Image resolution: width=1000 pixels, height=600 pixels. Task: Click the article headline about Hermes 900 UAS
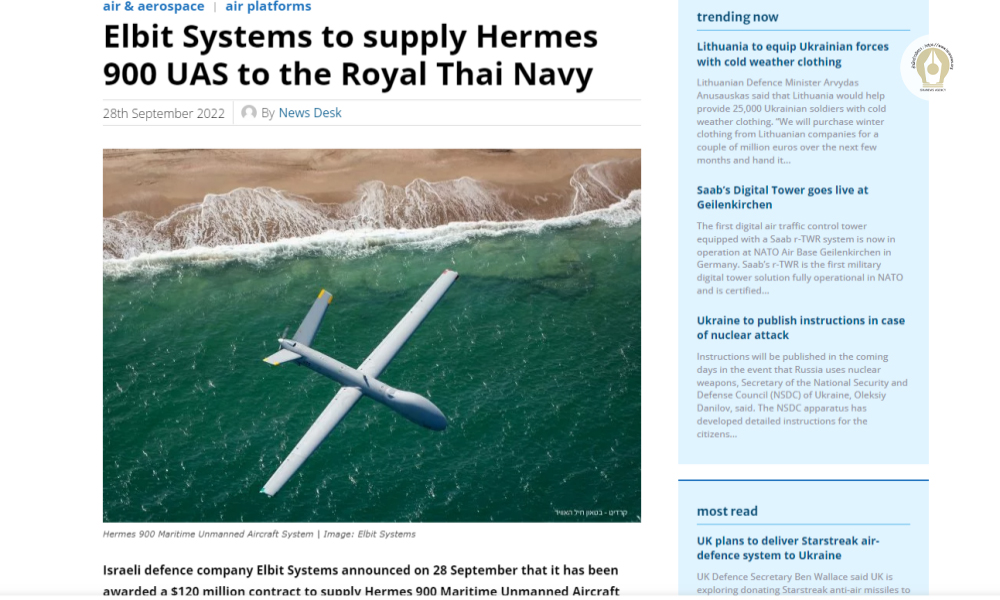tap(350, 55)
